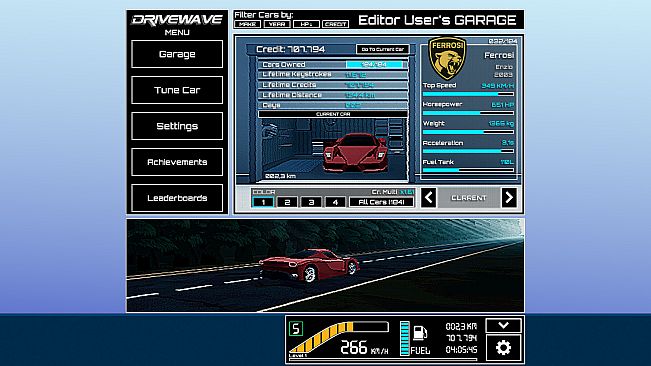The height and width of the screenshot is (366, 651).
Task: Click the Top Speed stat bar
Action: coord(468,94)
